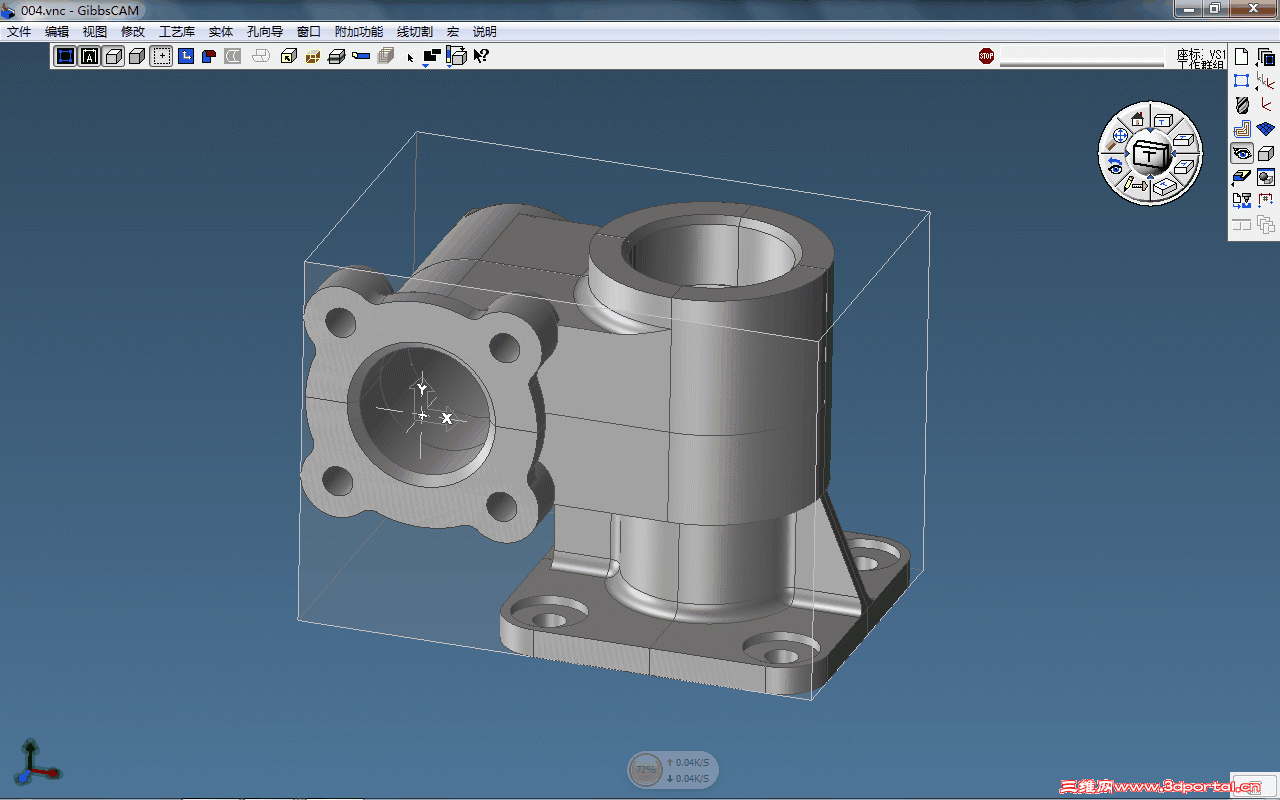This screenshot has height=800, width=1280.
Task: Click the XYZ axis triad in corner
Action: point(36,761)
